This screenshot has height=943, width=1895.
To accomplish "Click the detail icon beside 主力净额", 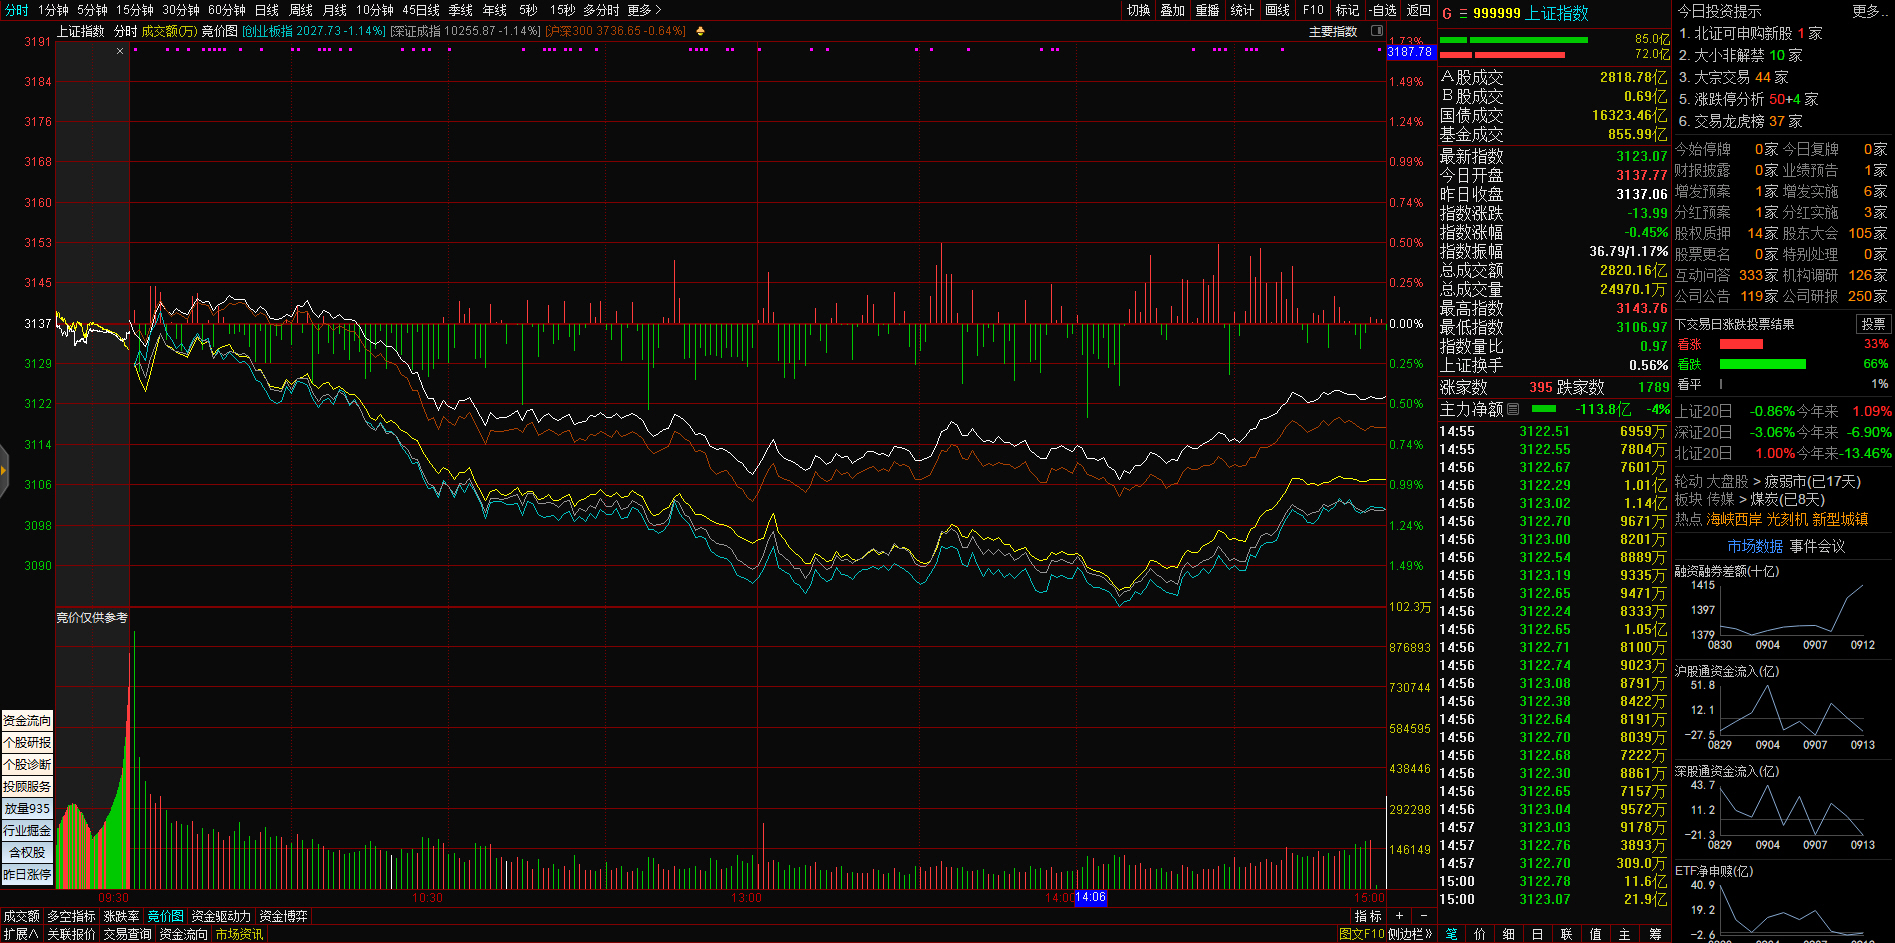I will pyautogui.click(x=1513, y=409).
